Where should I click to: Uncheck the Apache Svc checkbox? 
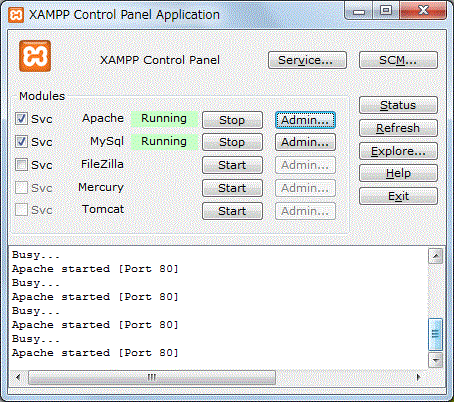click(21, 119)
